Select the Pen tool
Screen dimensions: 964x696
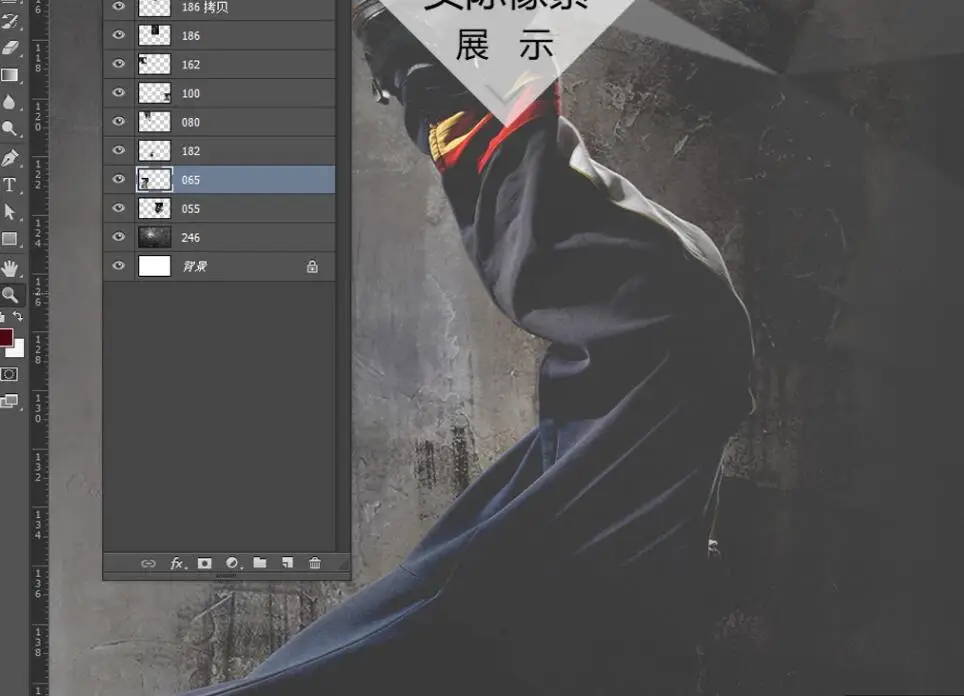pos(10,158)
